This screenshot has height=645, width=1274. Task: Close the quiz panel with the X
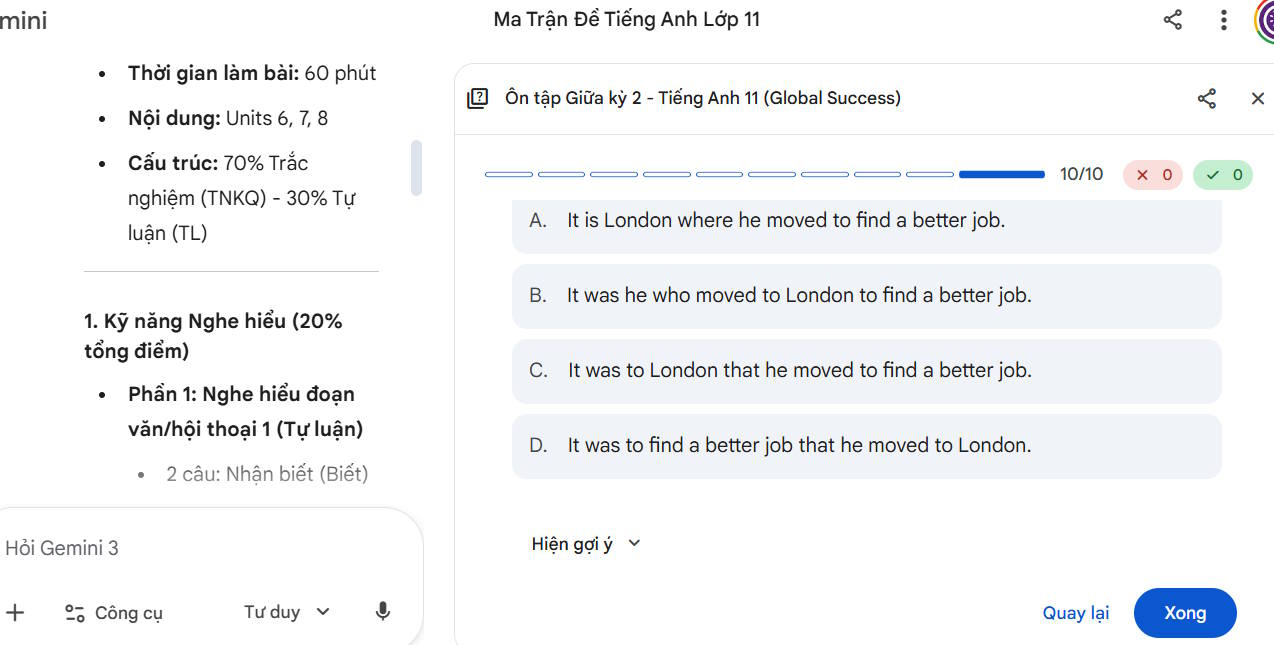tap(1257, 98)
